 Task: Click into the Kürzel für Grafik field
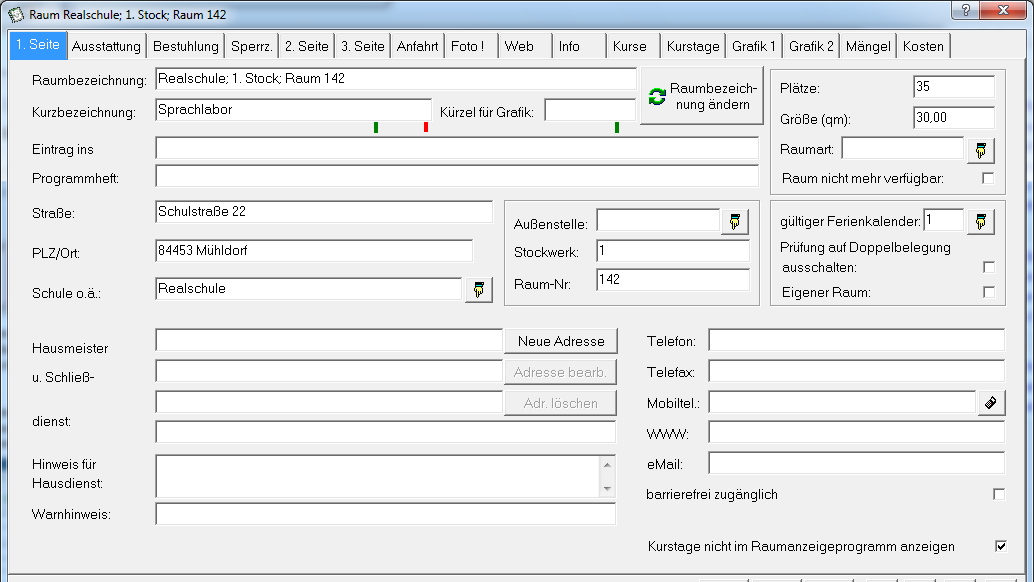coord(590,110)
